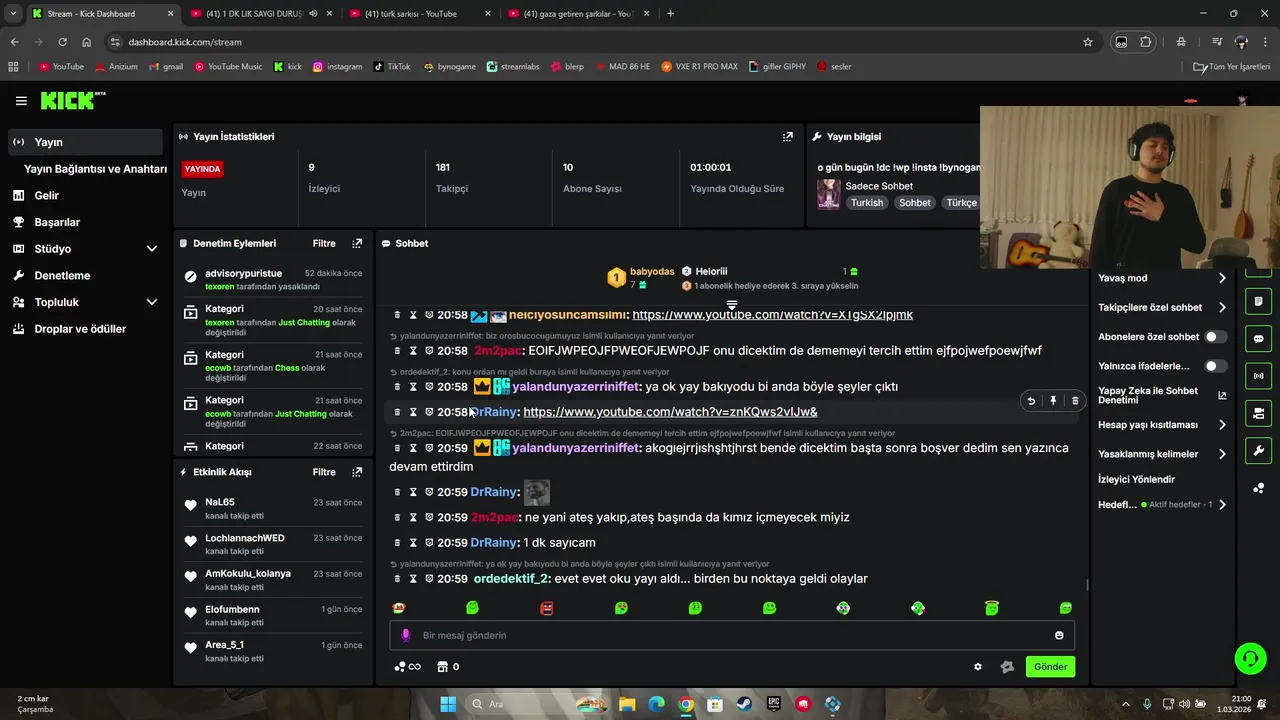Toggle Yalnızca ifadelerle switch

(x=1216, y=366)
